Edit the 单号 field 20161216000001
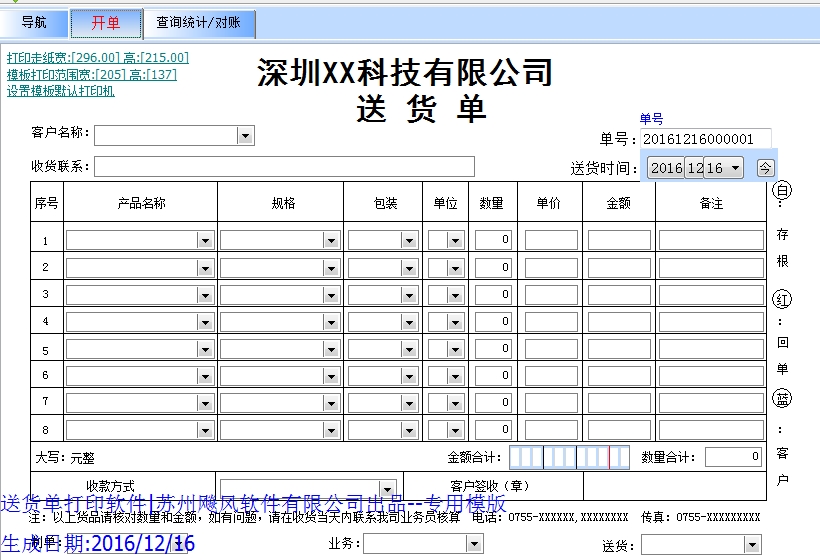The height and width of the screenshot is (560, 820). (705, 139)
